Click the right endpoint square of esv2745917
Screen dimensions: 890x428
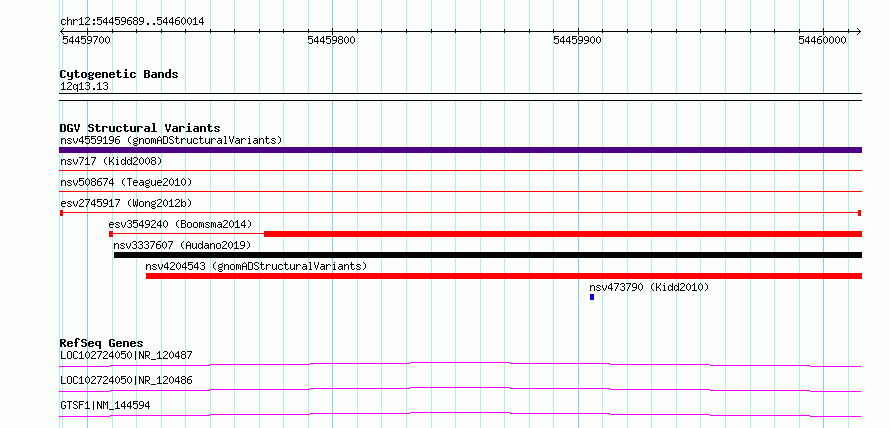(860, 213)
